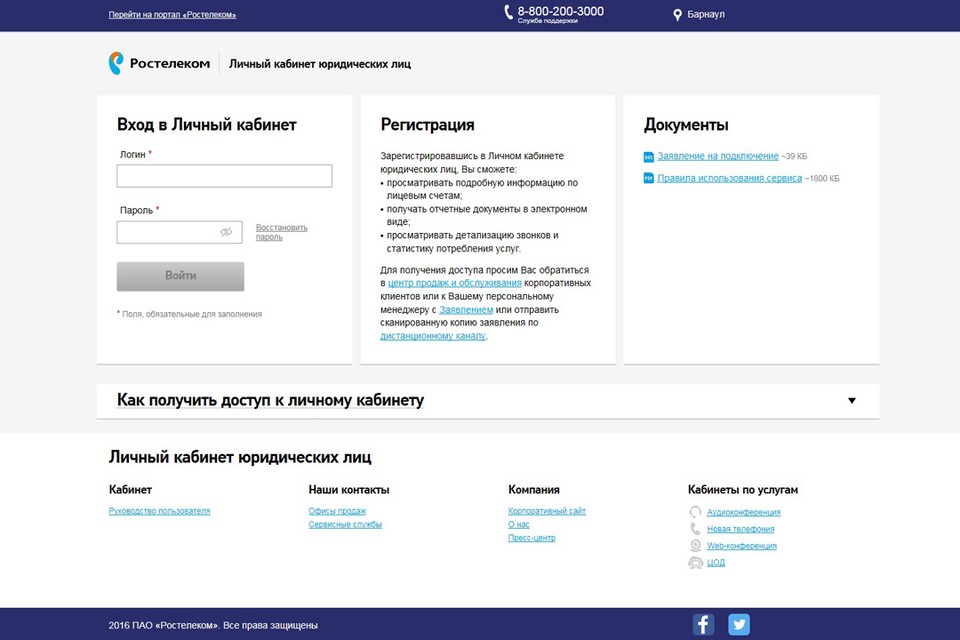Click the Аудиоконференция headset icon

(x=695, y=512)
